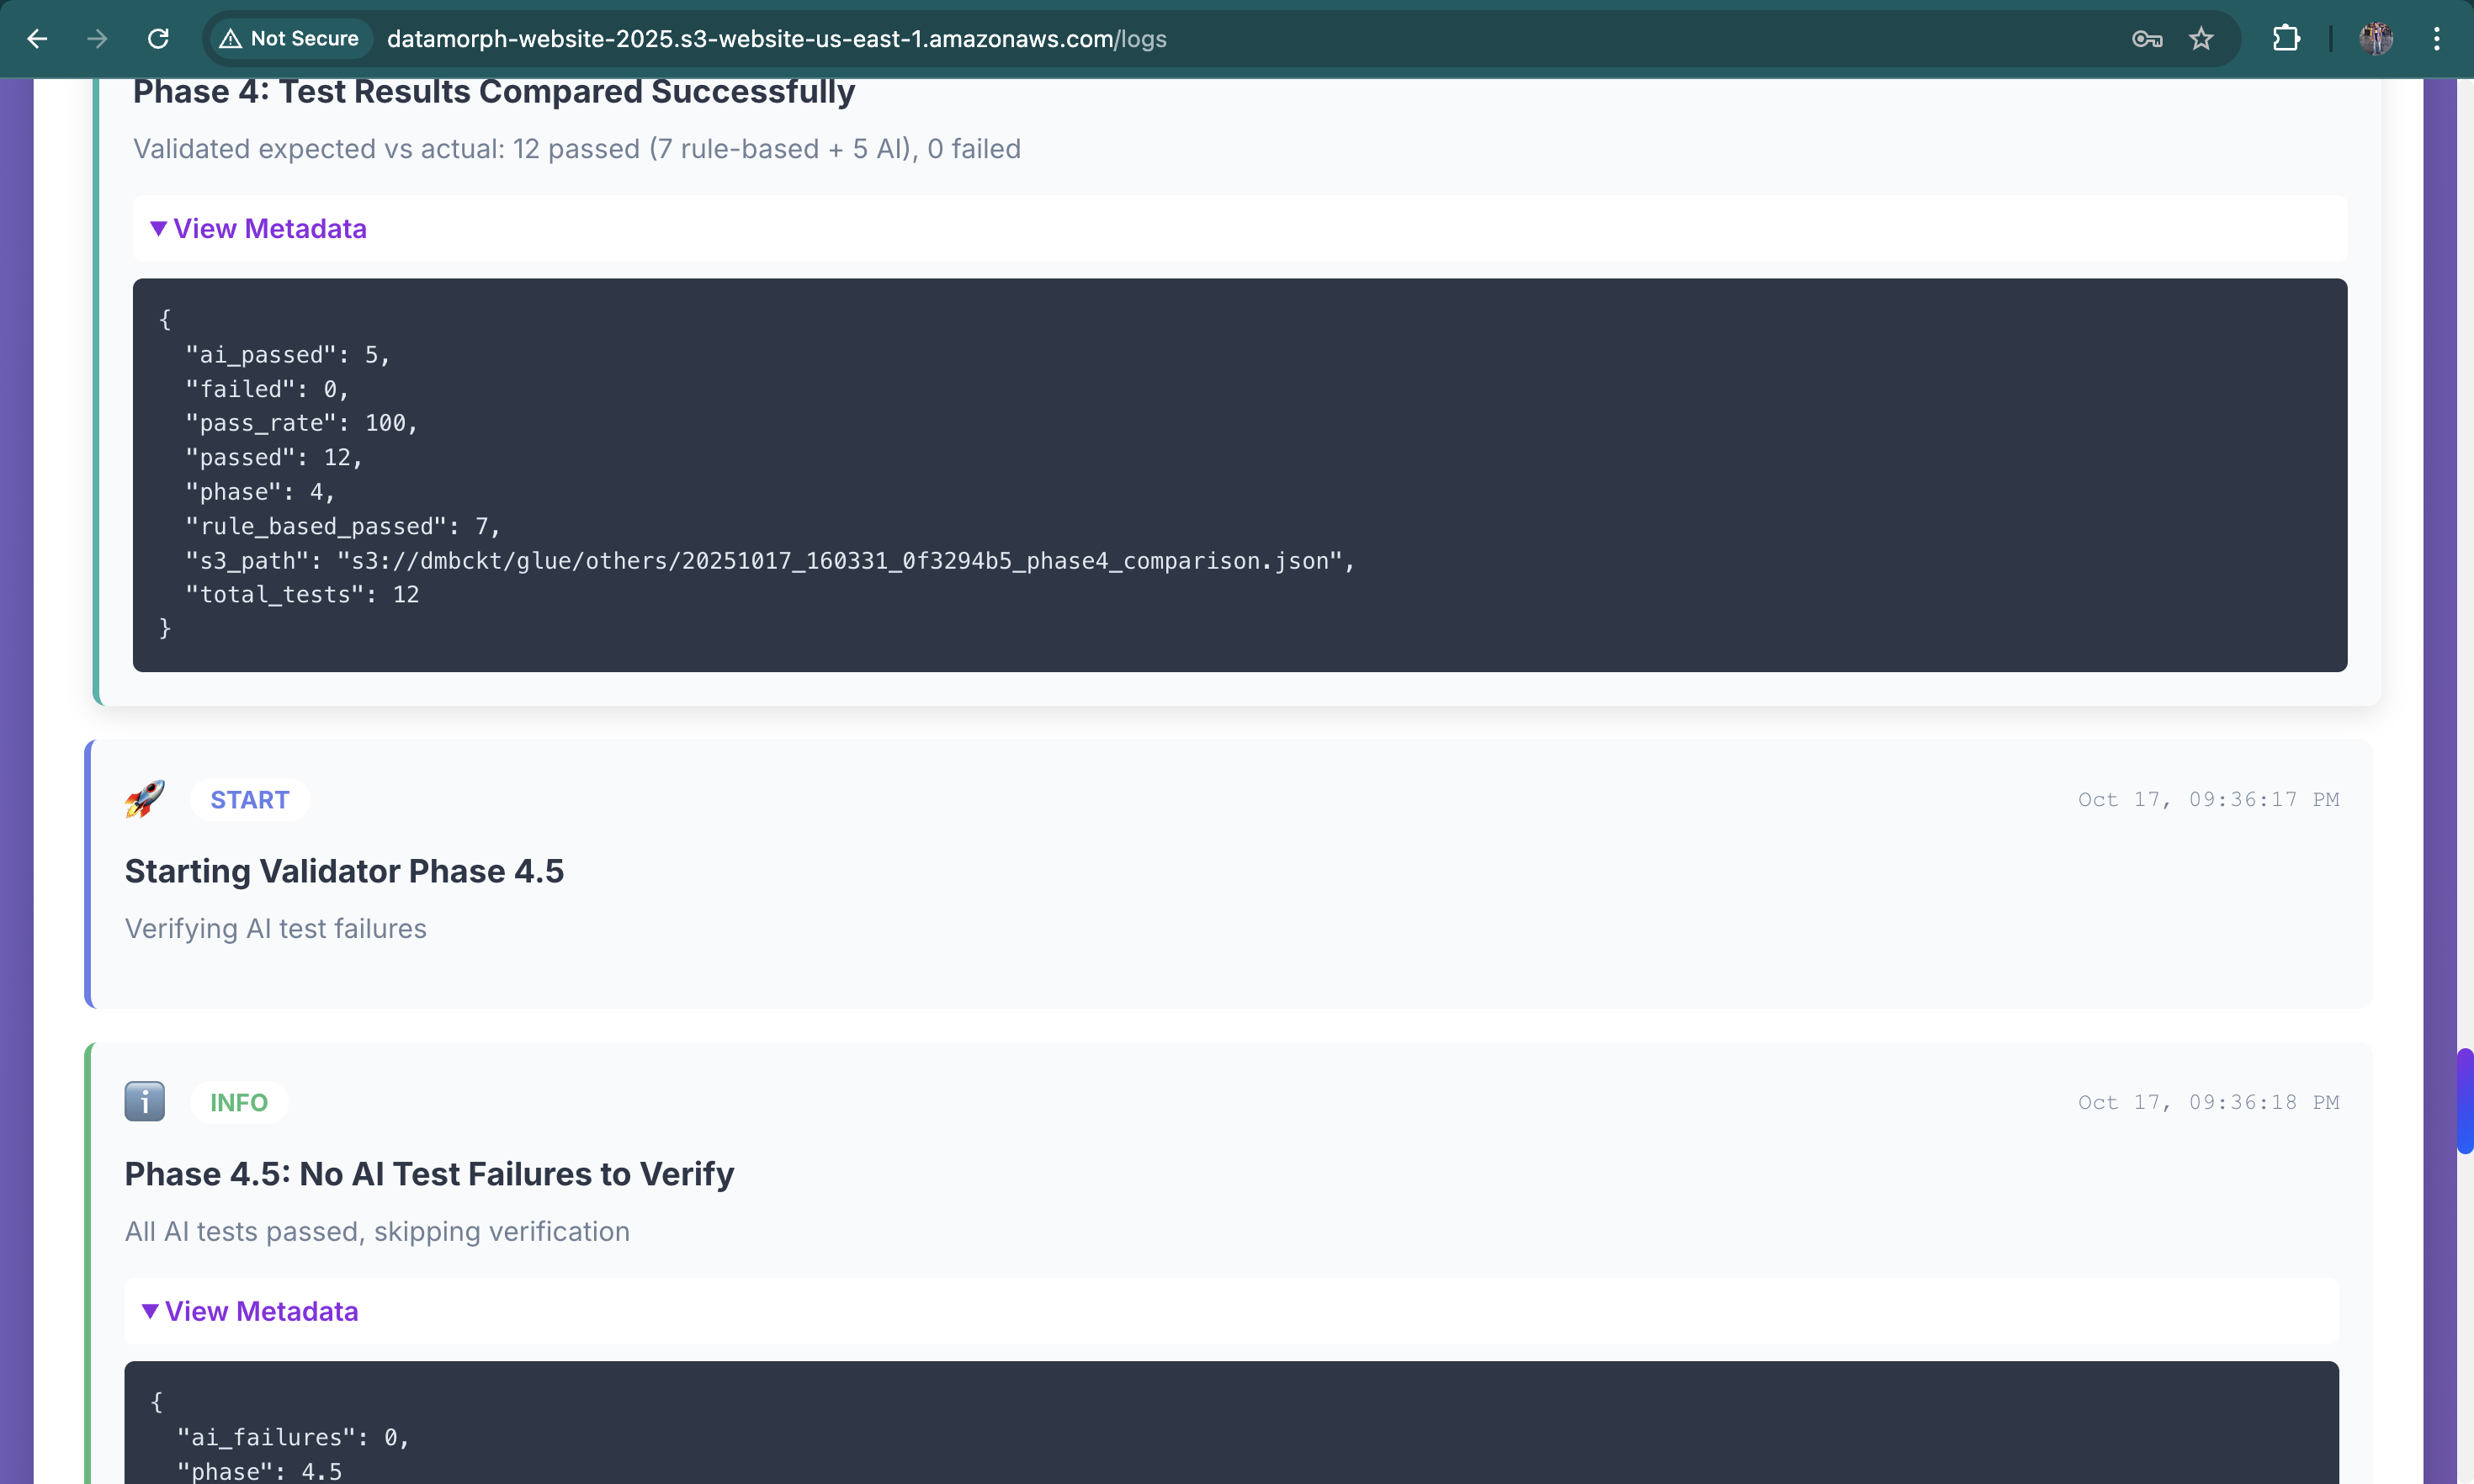Open the user profile avatar

coord(2376,39)
